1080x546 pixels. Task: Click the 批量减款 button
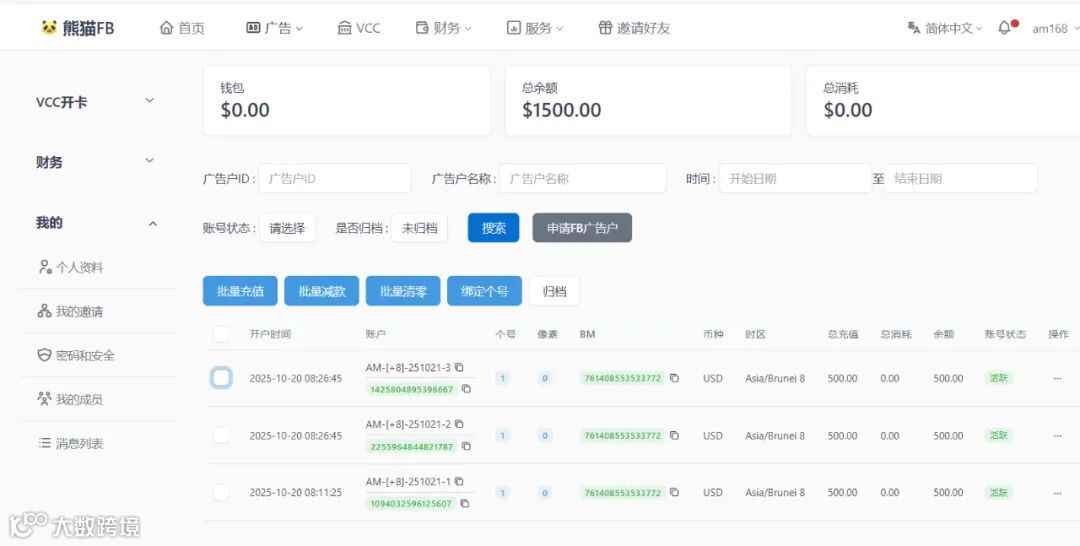[322, 291]
